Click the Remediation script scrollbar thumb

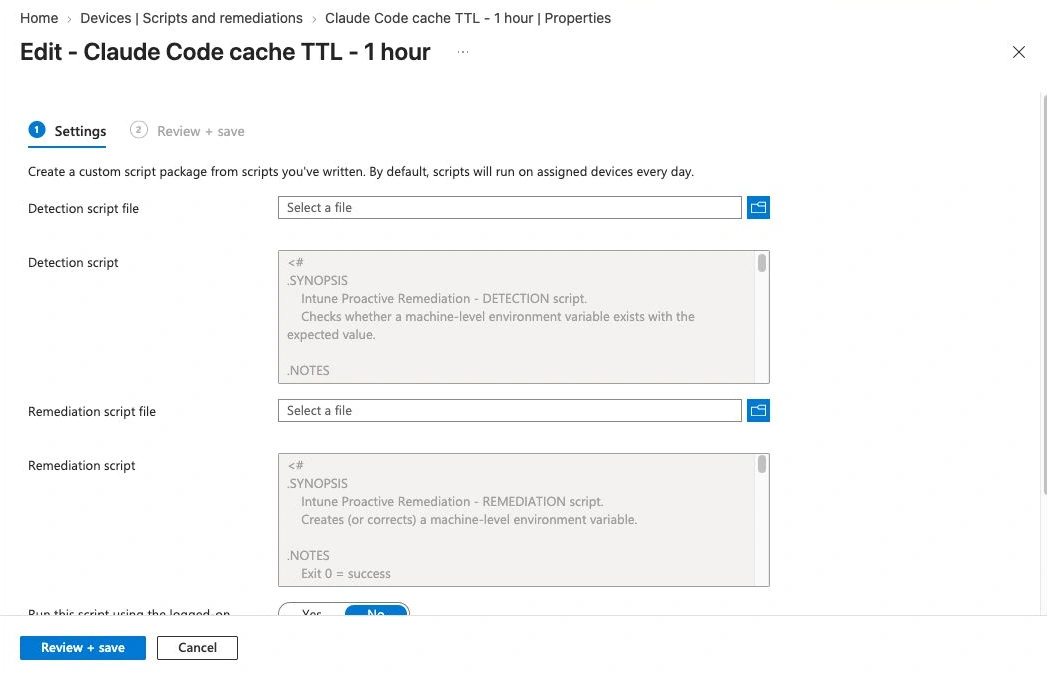(761, 464)
